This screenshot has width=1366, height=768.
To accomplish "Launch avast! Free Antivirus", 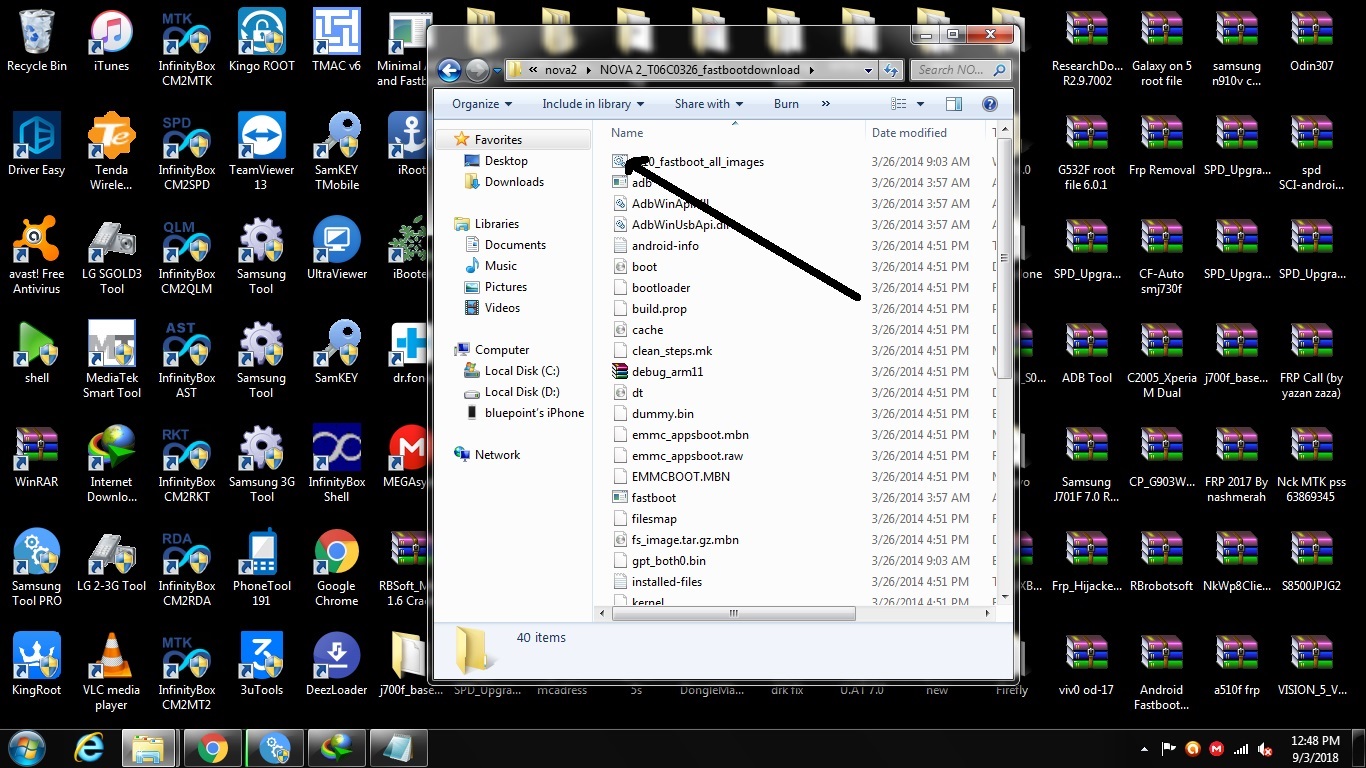I will click(x=37, y=256).
